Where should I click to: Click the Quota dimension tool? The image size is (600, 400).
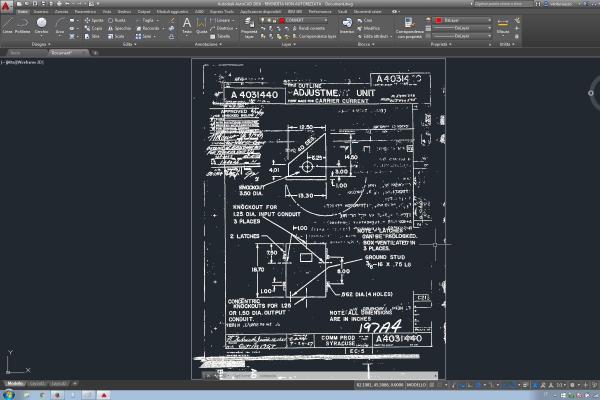pyautogui.click(x=202, y=25)
